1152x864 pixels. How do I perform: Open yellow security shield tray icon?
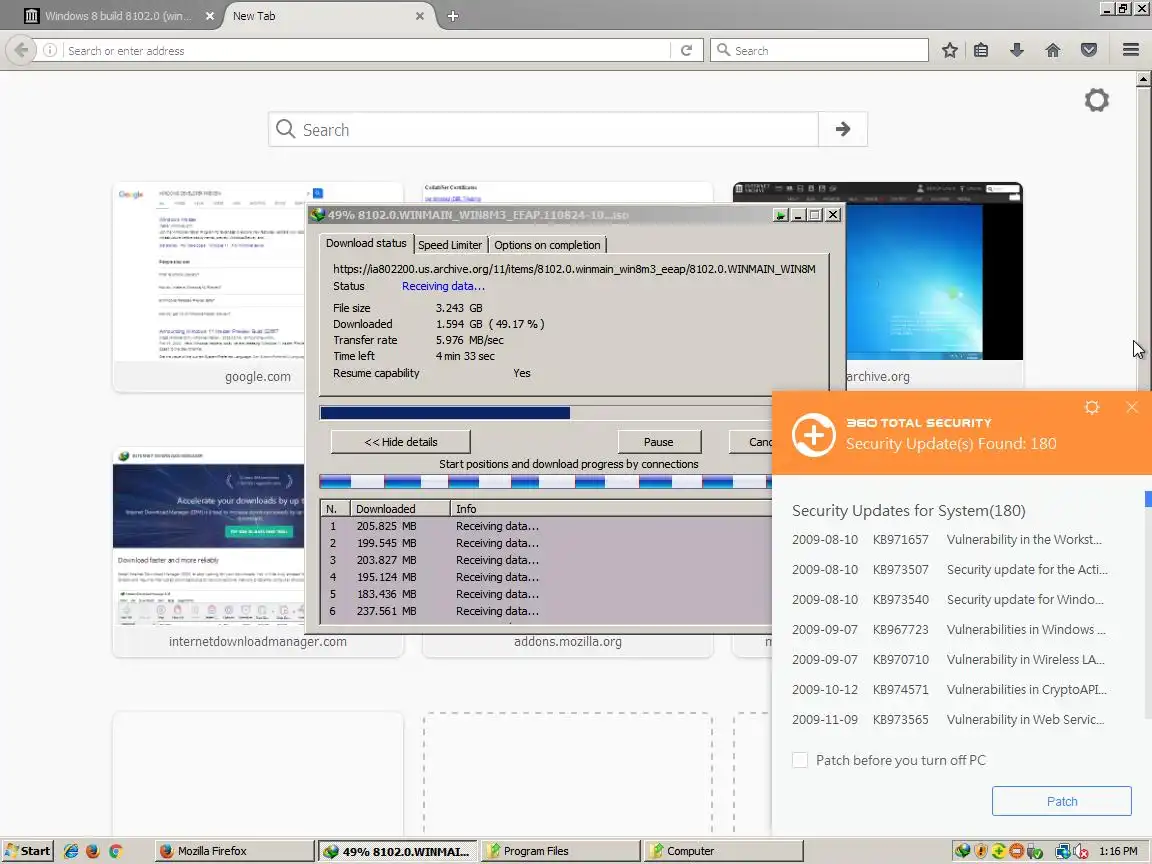tap(980, 851)
